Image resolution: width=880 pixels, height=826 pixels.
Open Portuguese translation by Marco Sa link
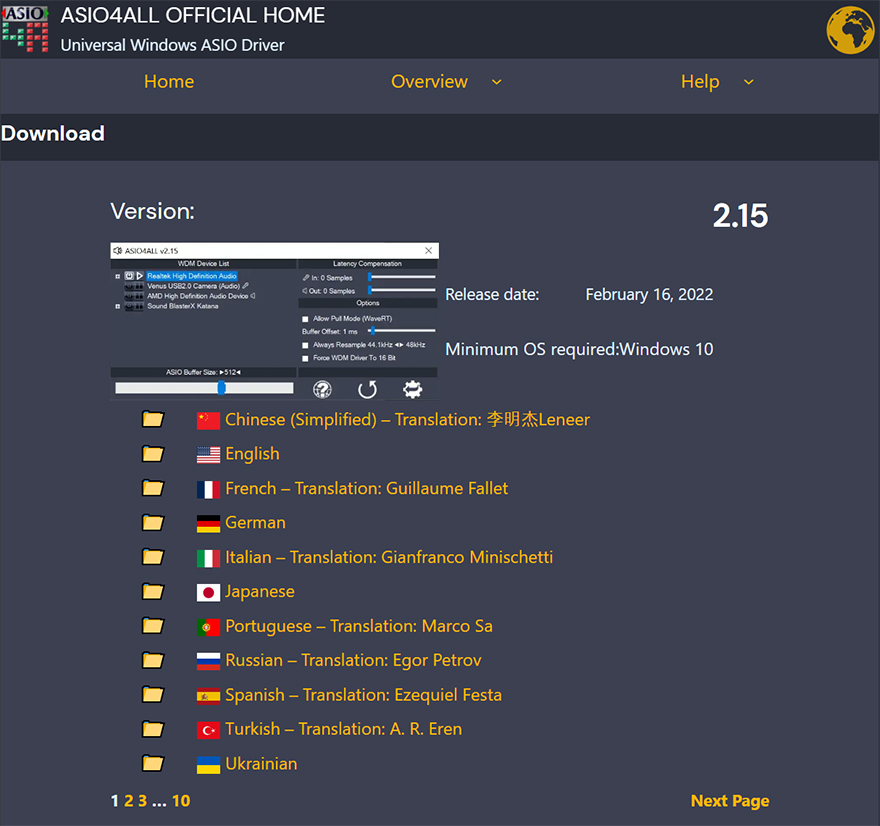click(x=359, y=626)
